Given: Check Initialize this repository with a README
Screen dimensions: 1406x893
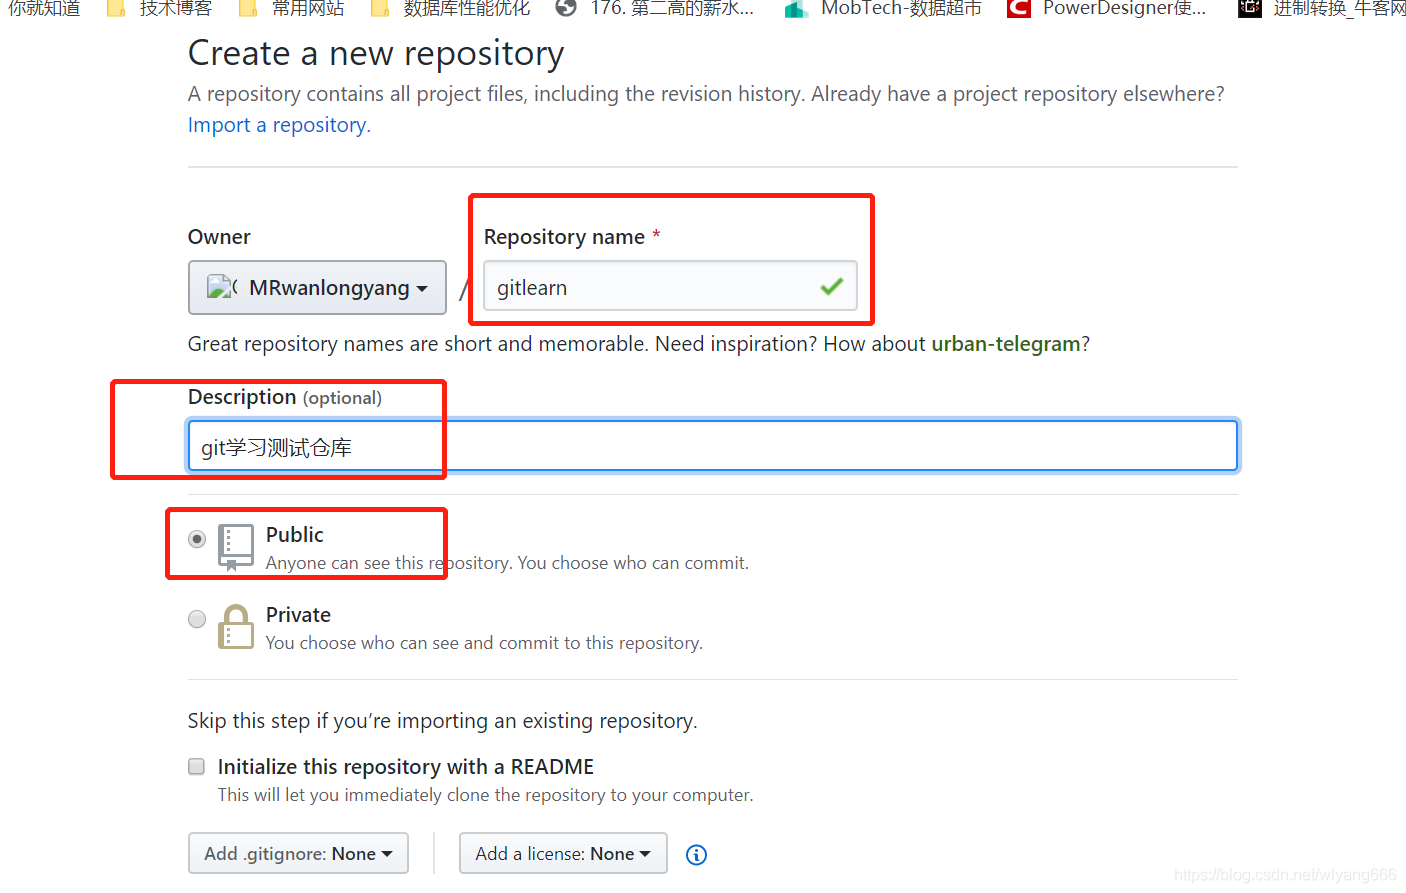Looking at the screenshot, I should pyautogui.click(x=197, y=767).
